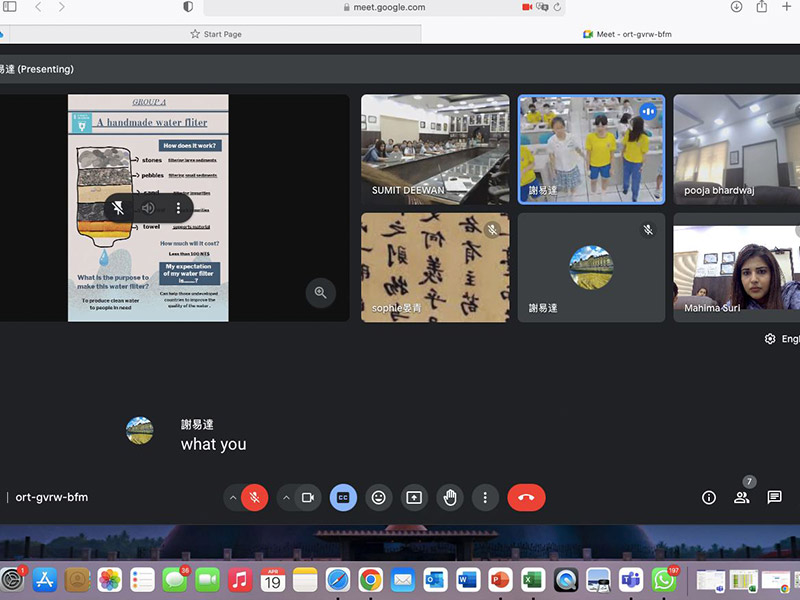Expand video settings arrow beside camera
Viewport: 800px width, 600px height.
(286, 497)
